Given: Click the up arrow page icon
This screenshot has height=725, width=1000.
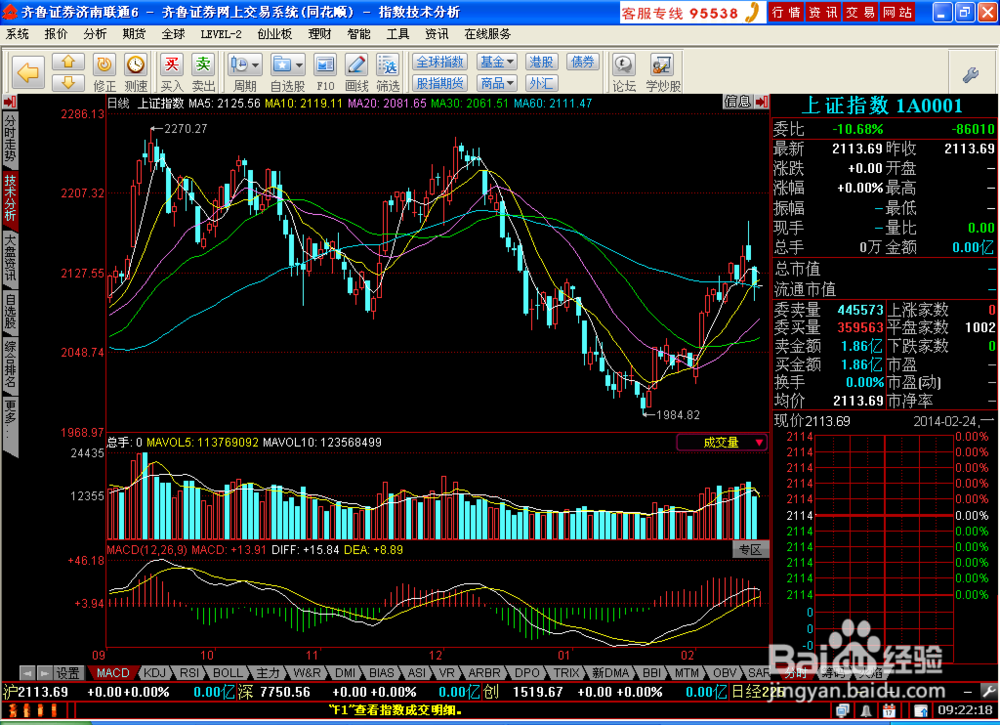Looking at the screenshot, I should pyautogui.click(x=68, y=62).
